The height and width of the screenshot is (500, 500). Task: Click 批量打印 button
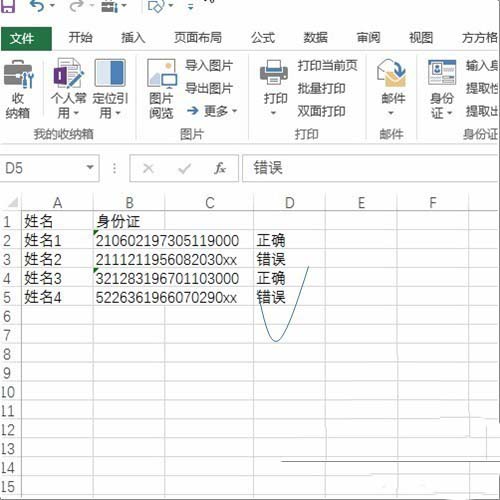(x=321, y=88)
